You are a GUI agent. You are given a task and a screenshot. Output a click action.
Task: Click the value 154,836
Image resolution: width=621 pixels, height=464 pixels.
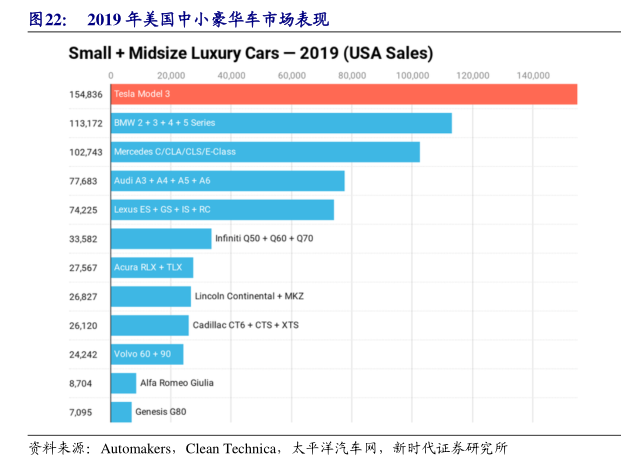tap(86, 95)
